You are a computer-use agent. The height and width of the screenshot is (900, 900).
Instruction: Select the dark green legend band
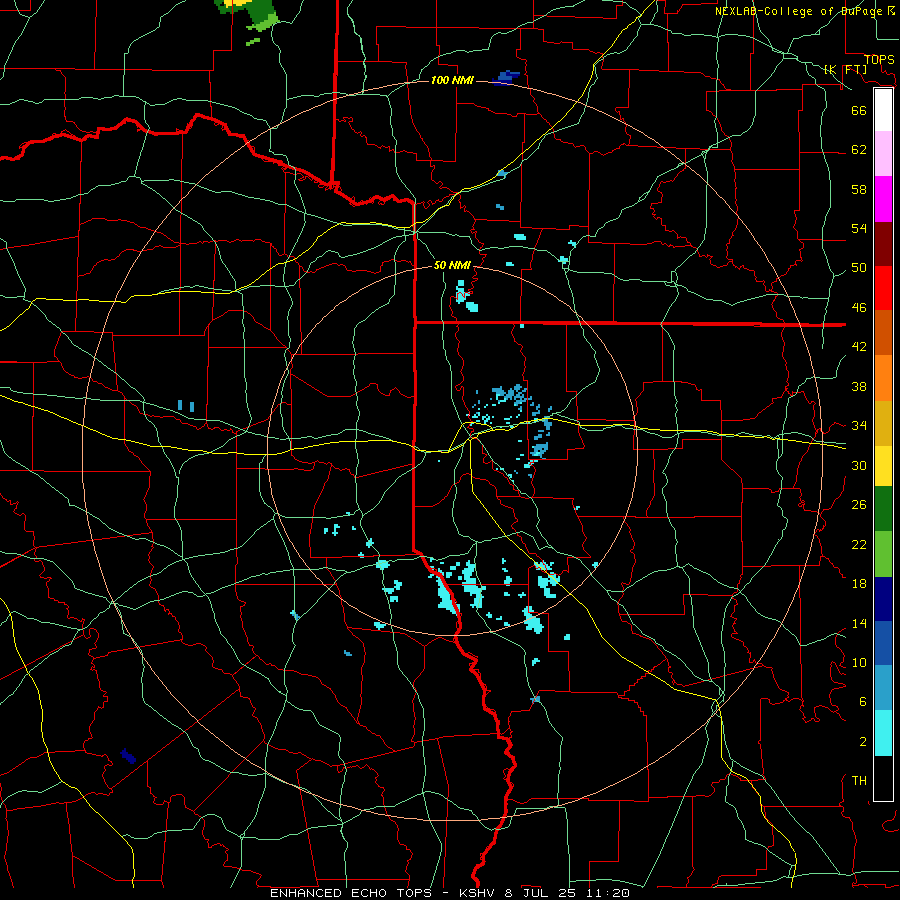[883, 509]
